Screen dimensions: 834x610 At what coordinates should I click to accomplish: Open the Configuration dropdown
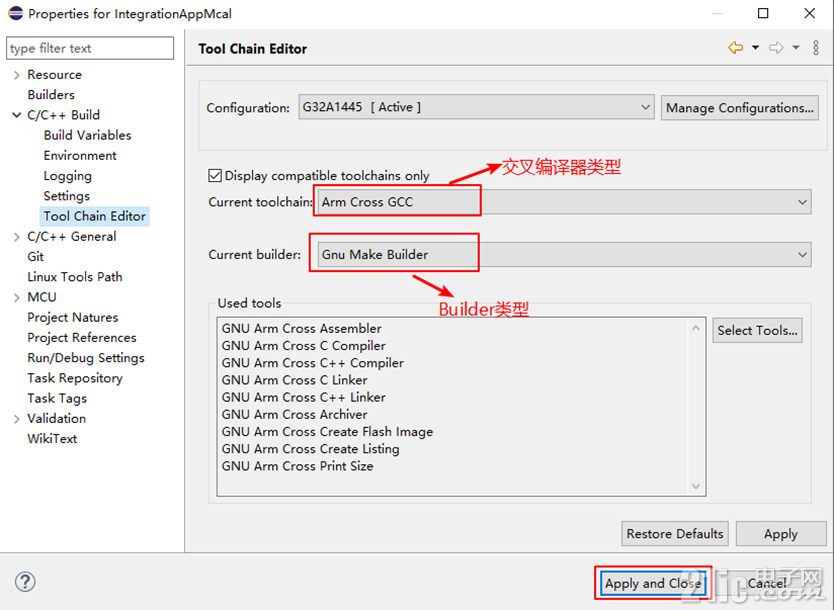(x=476, y=107)
